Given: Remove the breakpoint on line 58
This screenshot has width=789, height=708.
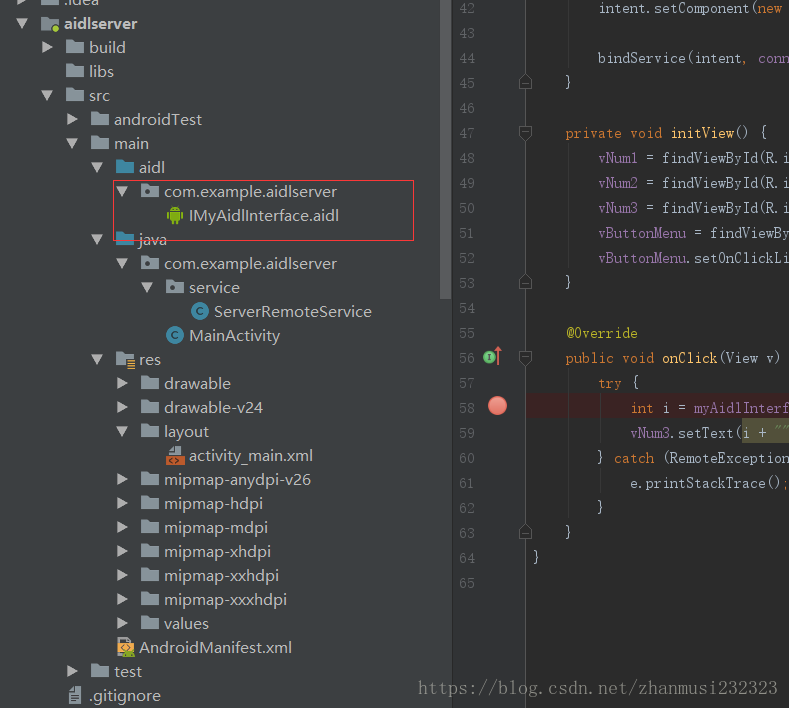Looking at the screenshot, I should pyautogui.click(x=497, y=406).
